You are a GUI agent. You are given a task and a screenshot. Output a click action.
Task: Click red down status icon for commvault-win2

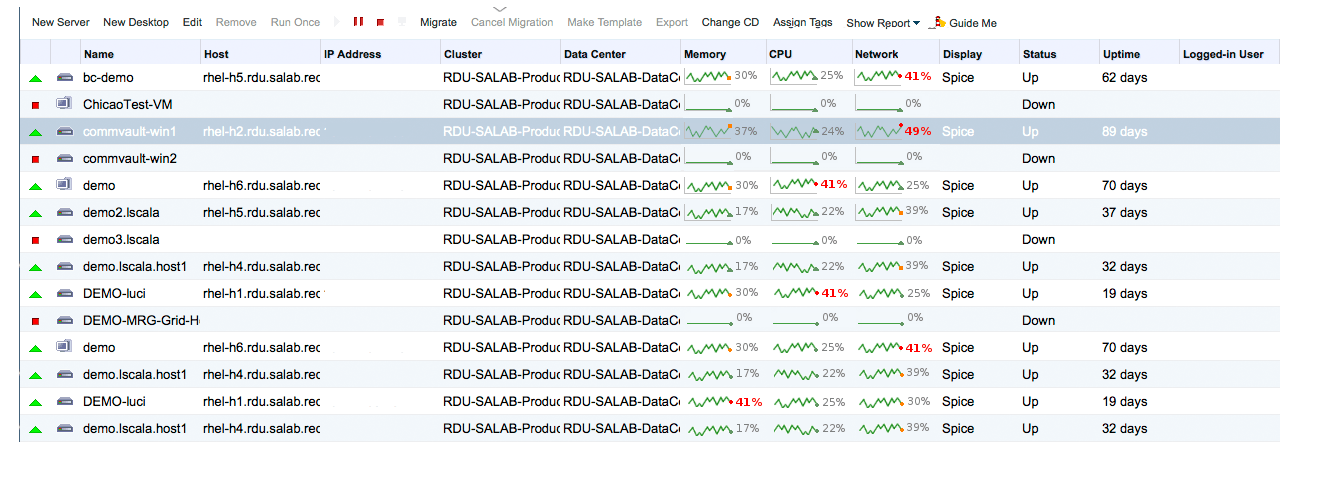point(36,159)
